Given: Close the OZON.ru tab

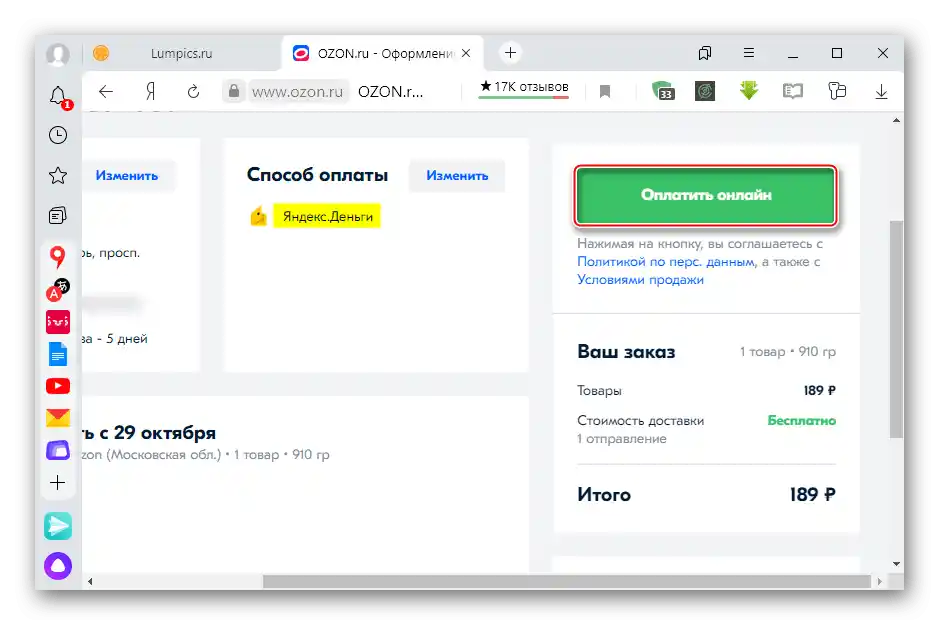Looking at the screenshot, I should click(466, 53).
